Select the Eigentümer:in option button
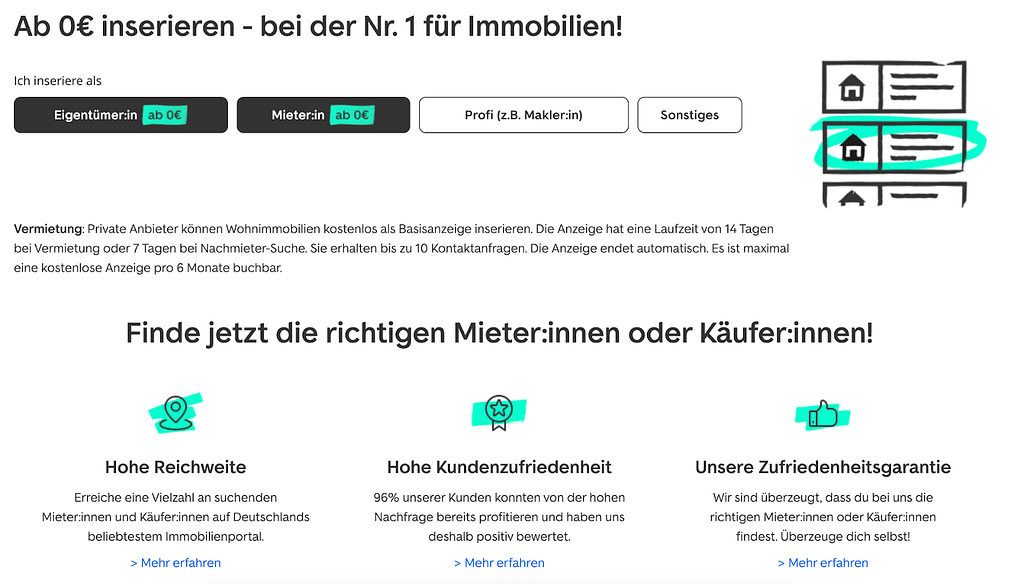1024x584 pixels. click(x=121, y=115)
